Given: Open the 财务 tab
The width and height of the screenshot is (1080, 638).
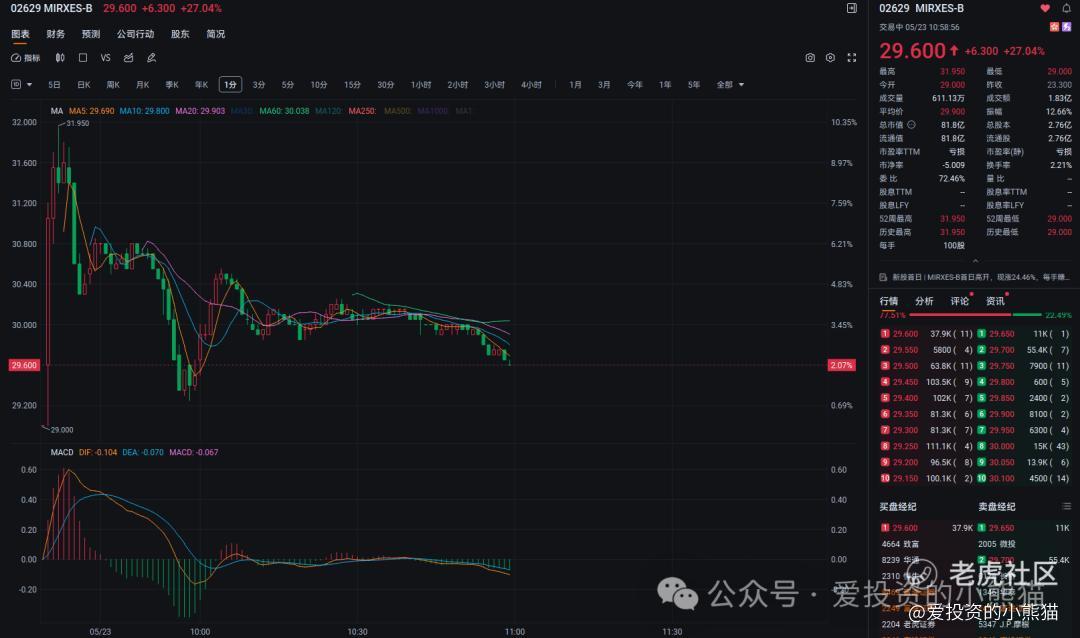Looking at the screenshot, I should (56, 34).
